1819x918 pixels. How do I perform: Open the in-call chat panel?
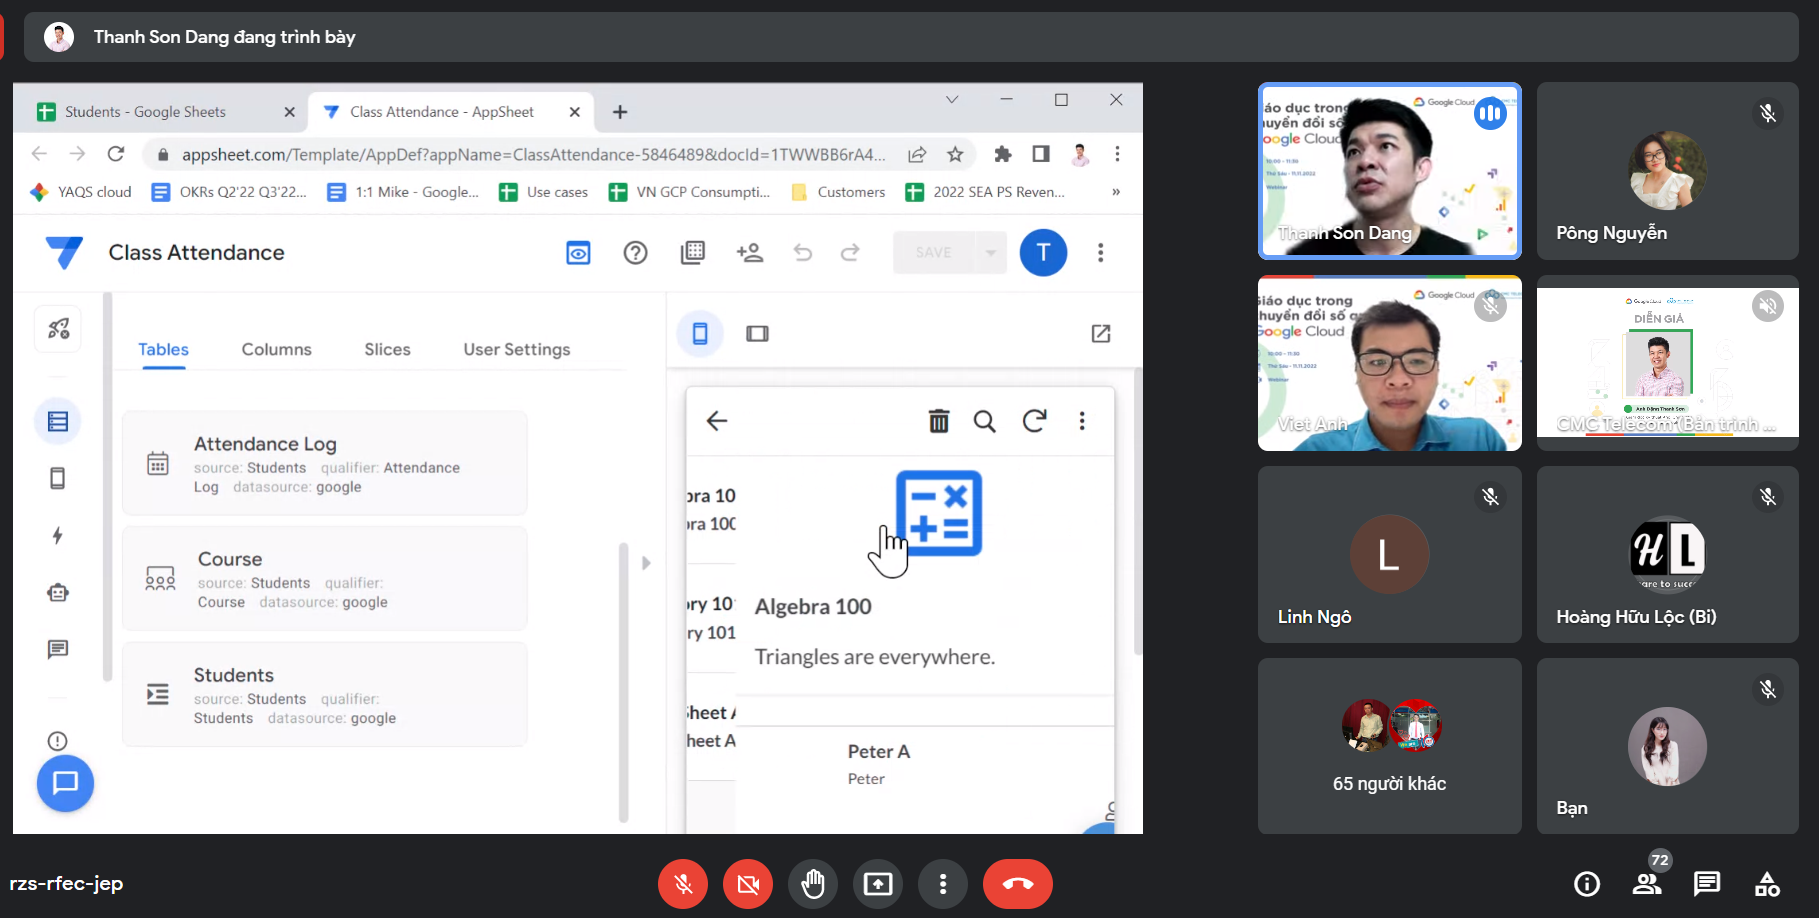[x=1706, y=884]
